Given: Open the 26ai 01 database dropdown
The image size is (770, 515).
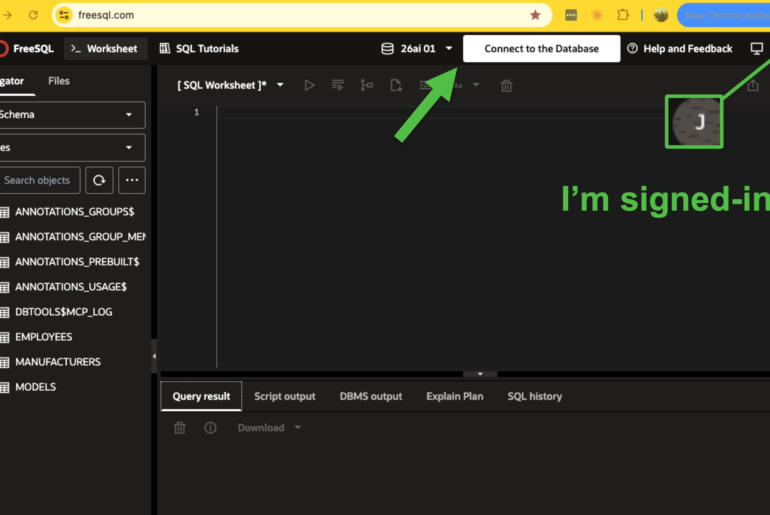Looking at the screenshot, I should click(x=417, y=49).
